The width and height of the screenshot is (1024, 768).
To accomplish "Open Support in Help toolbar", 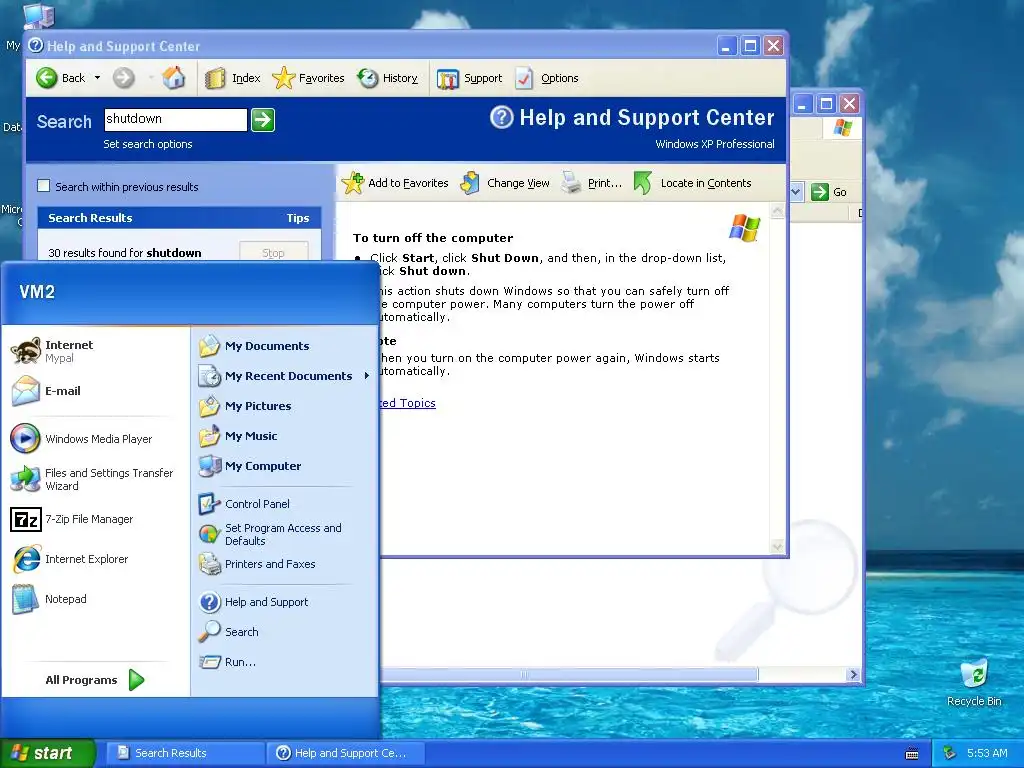I will [470, 78].
